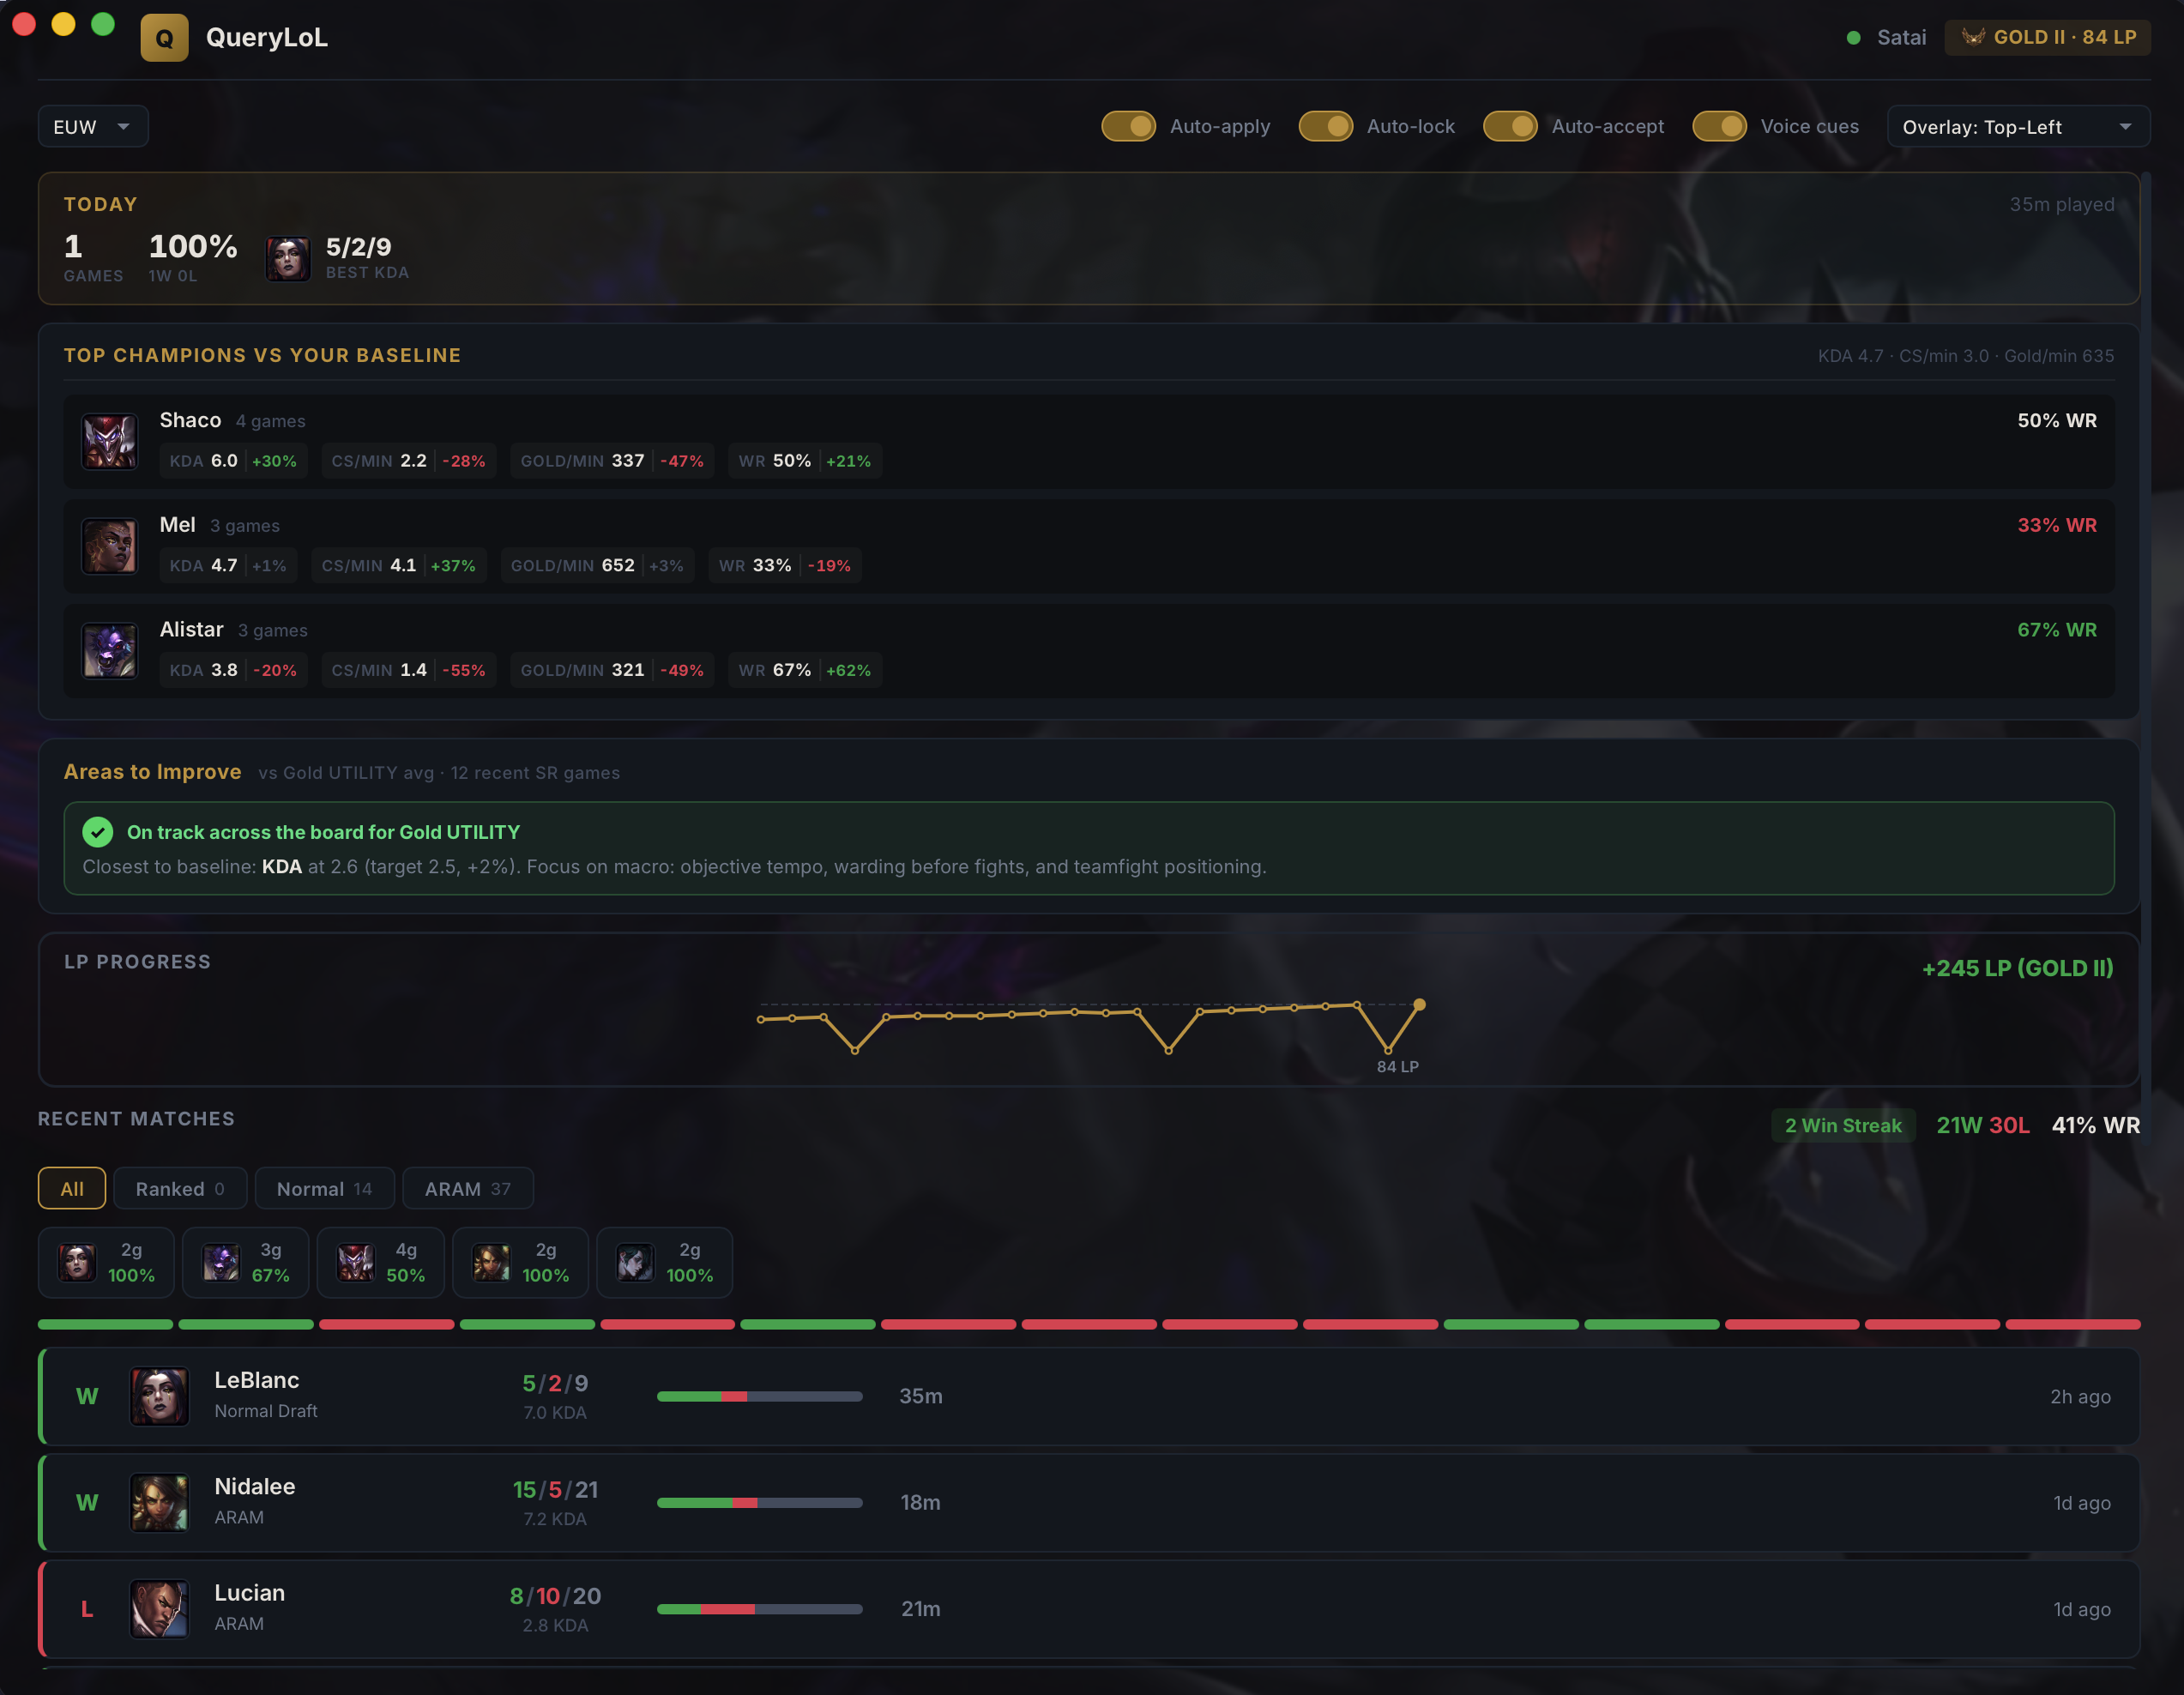Viewport: 2184px width, 1695px height.
Task: Click the 2 Win Streak badge
Action: pos(1843,1125)
